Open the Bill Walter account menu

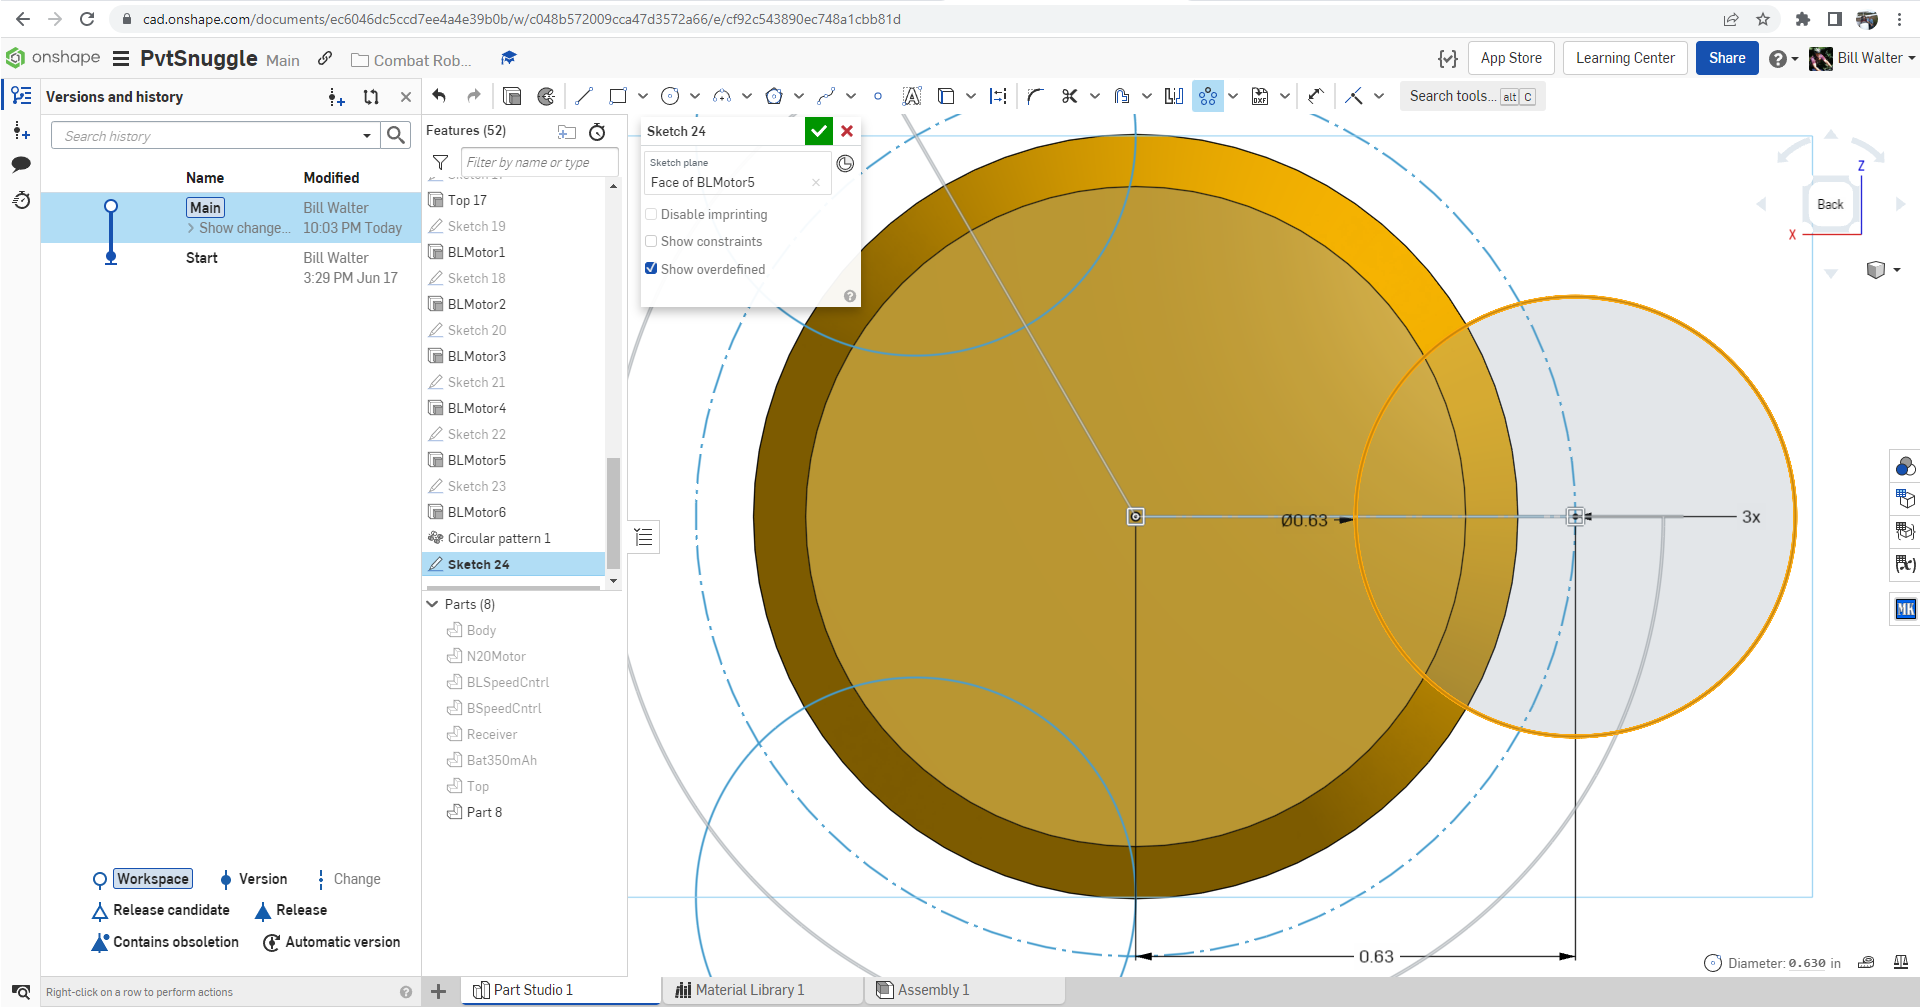pyautogui.click(x=1862, y=58)
